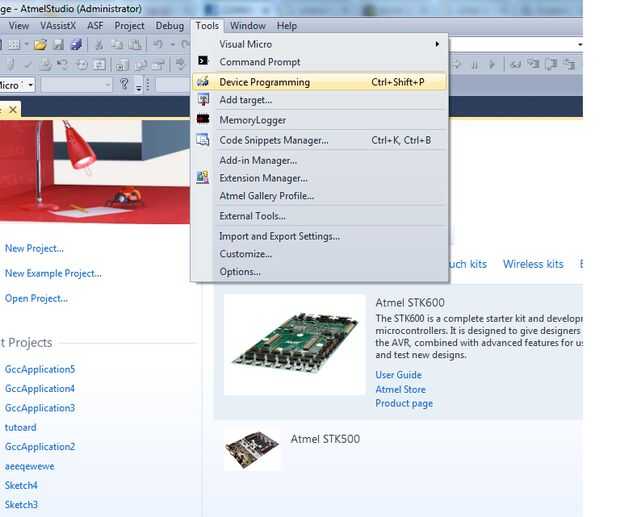Click the Code Snippets Manager icon
Viewport: 620px width, 517px height.
[203, 140]
